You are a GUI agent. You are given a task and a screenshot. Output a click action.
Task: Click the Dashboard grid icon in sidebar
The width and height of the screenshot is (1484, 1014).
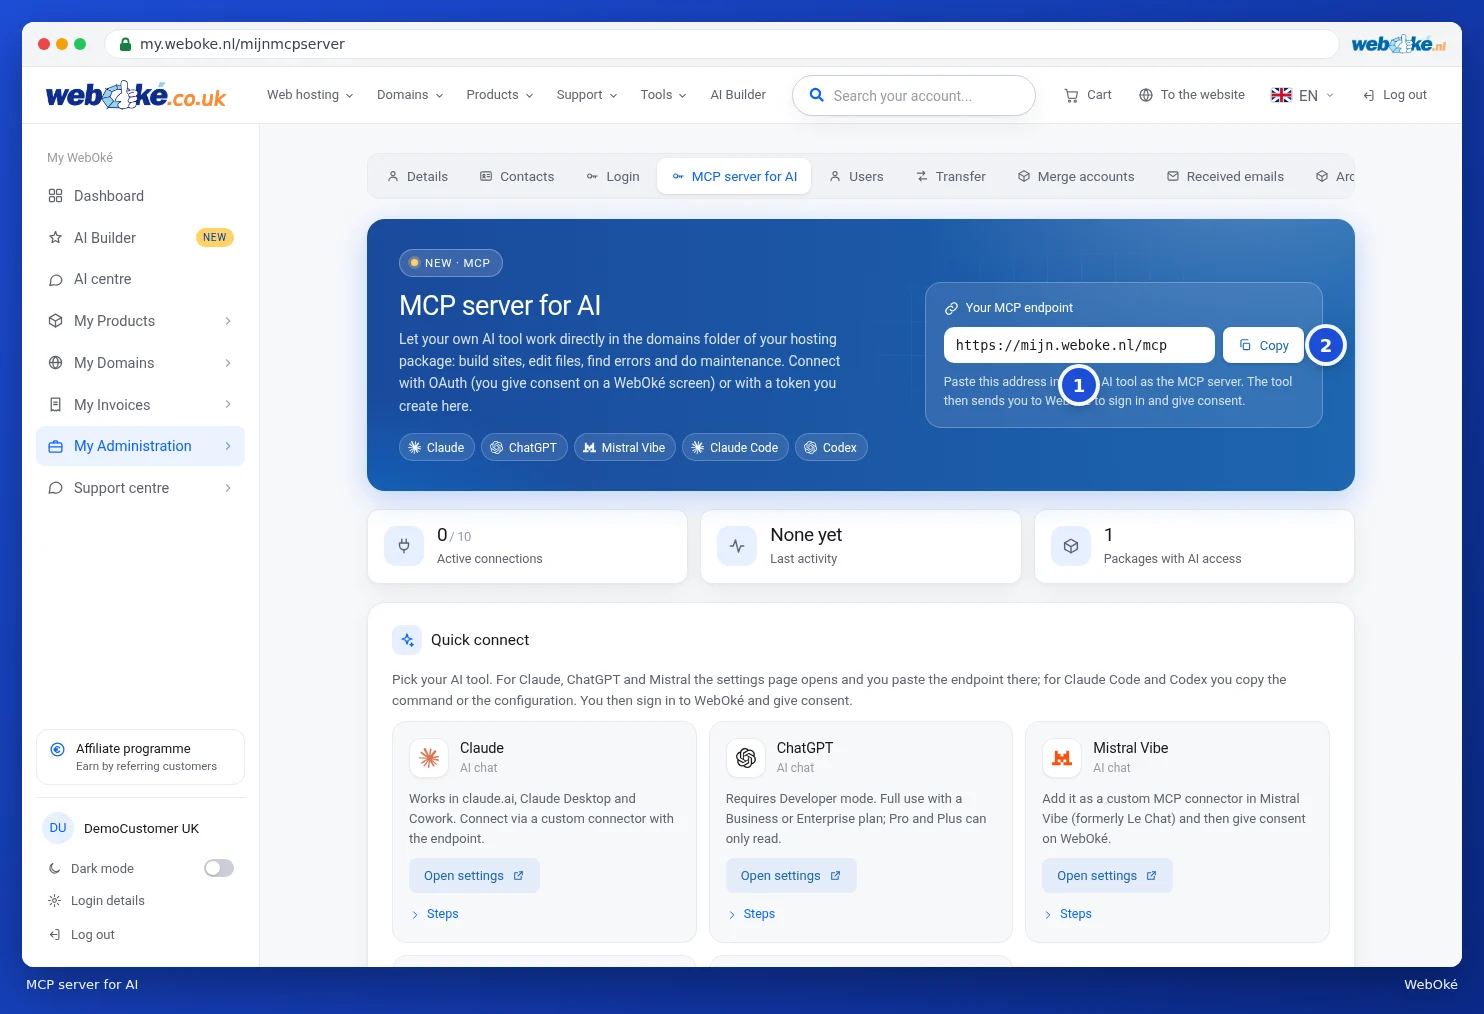[56, 196]
